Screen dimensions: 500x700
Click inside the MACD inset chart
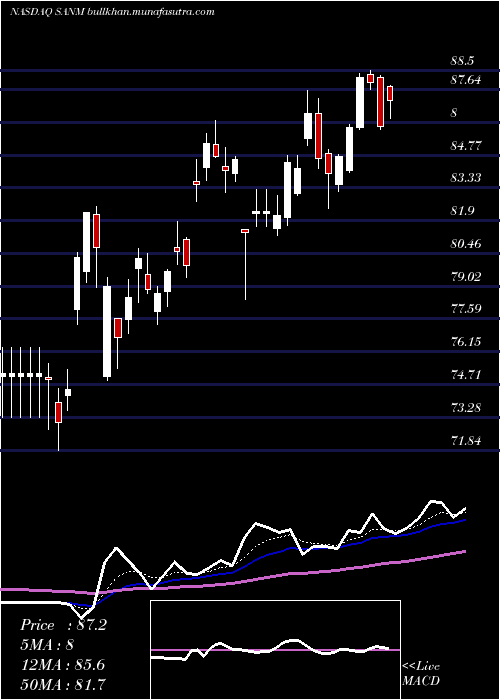tap(275, 650)
